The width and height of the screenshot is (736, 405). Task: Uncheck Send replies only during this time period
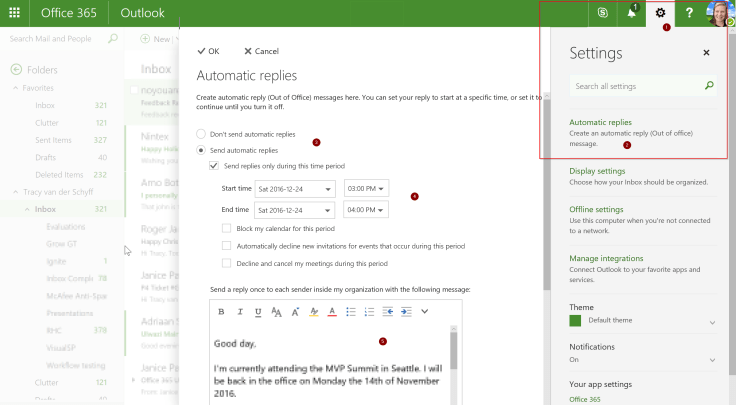click(x=215, y=165)
